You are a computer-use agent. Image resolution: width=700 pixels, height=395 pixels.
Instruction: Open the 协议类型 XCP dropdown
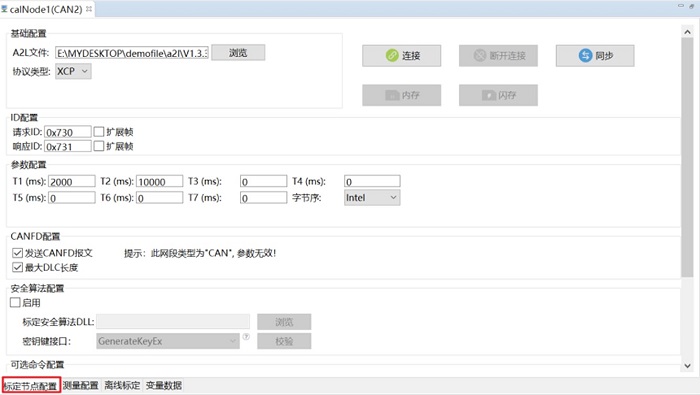(x=73, y=71)
